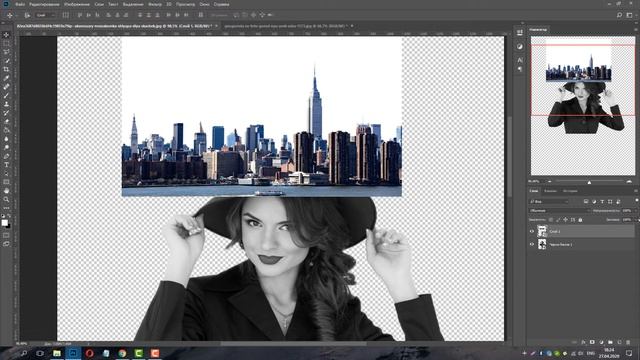
Task: Switch to the History tab
Action: (570, 191)
